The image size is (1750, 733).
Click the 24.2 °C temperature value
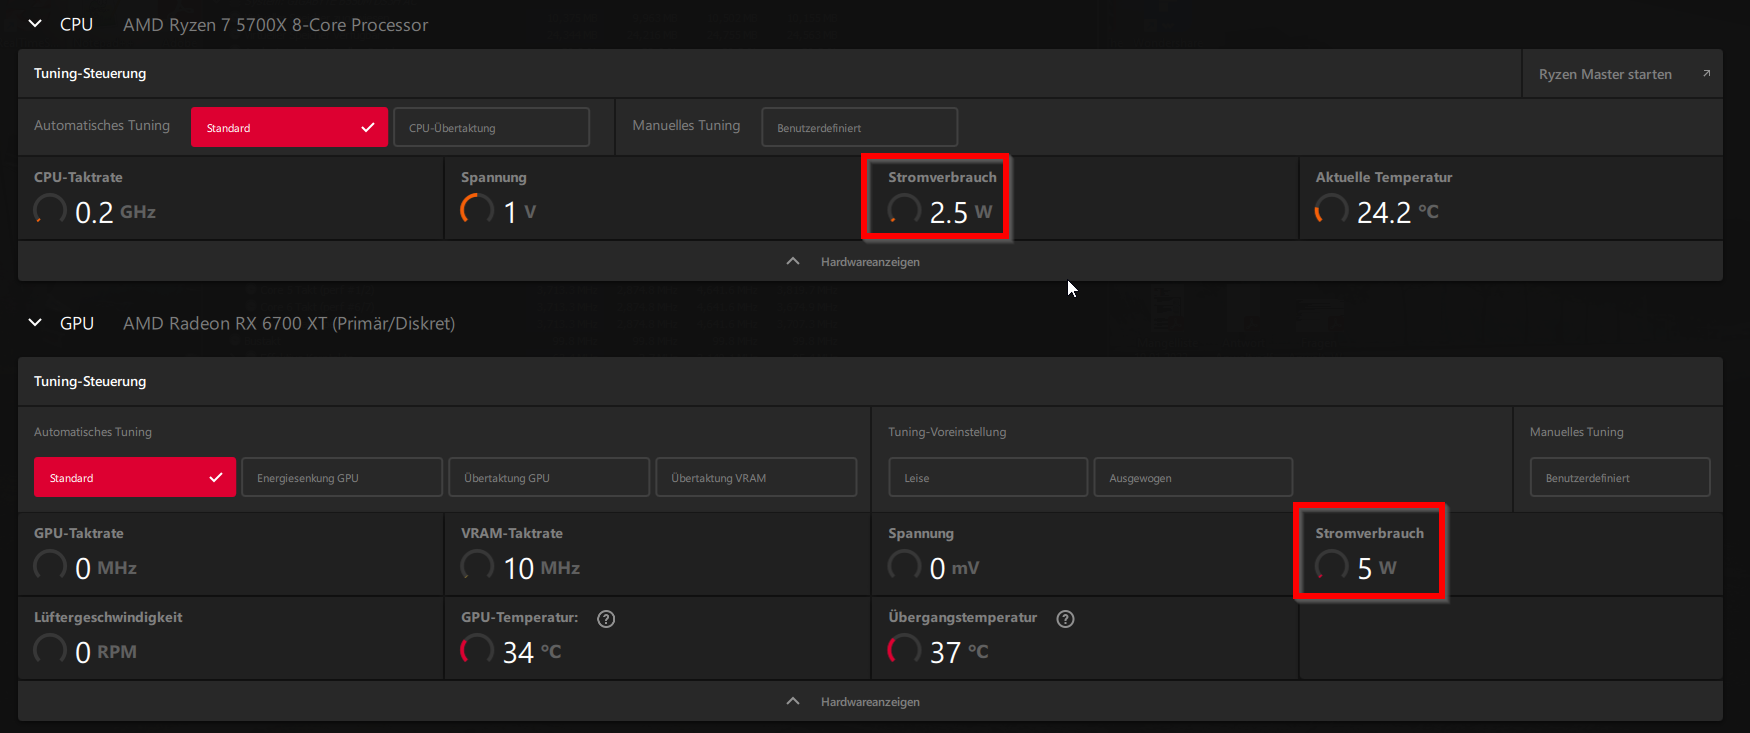tap(1397, 212)
